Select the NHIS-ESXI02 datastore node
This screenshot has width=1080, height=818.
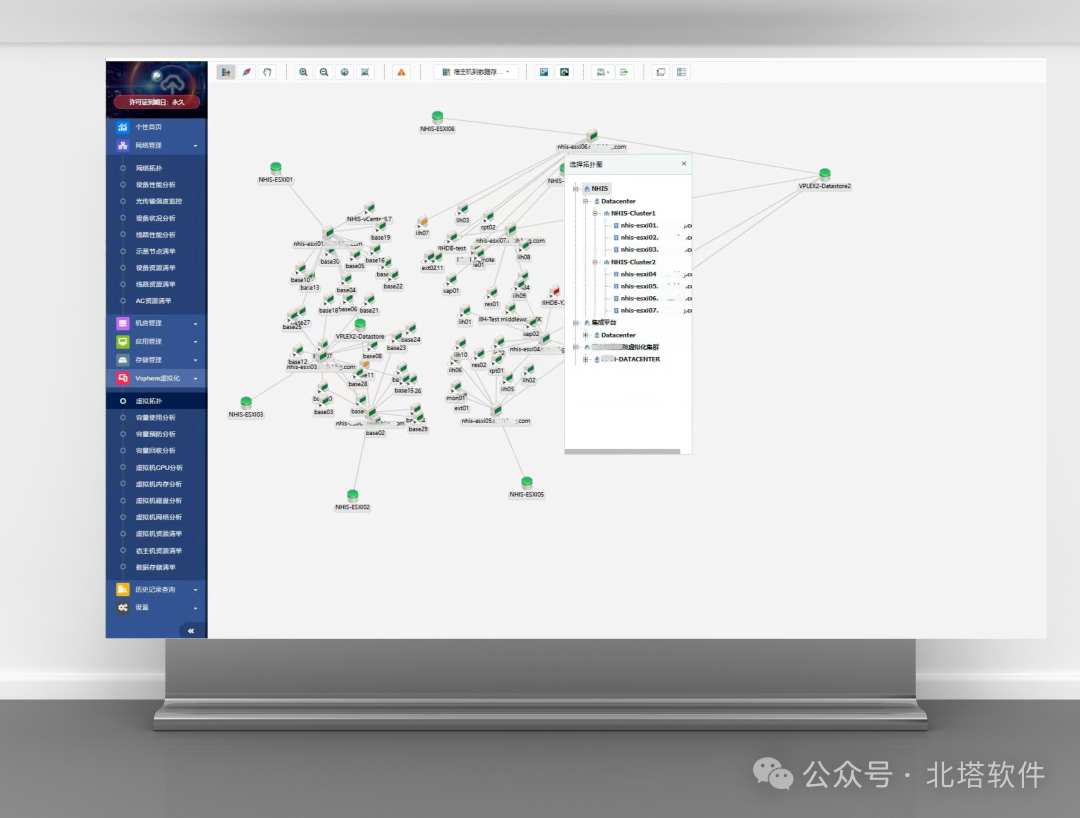tap(353, 494)
